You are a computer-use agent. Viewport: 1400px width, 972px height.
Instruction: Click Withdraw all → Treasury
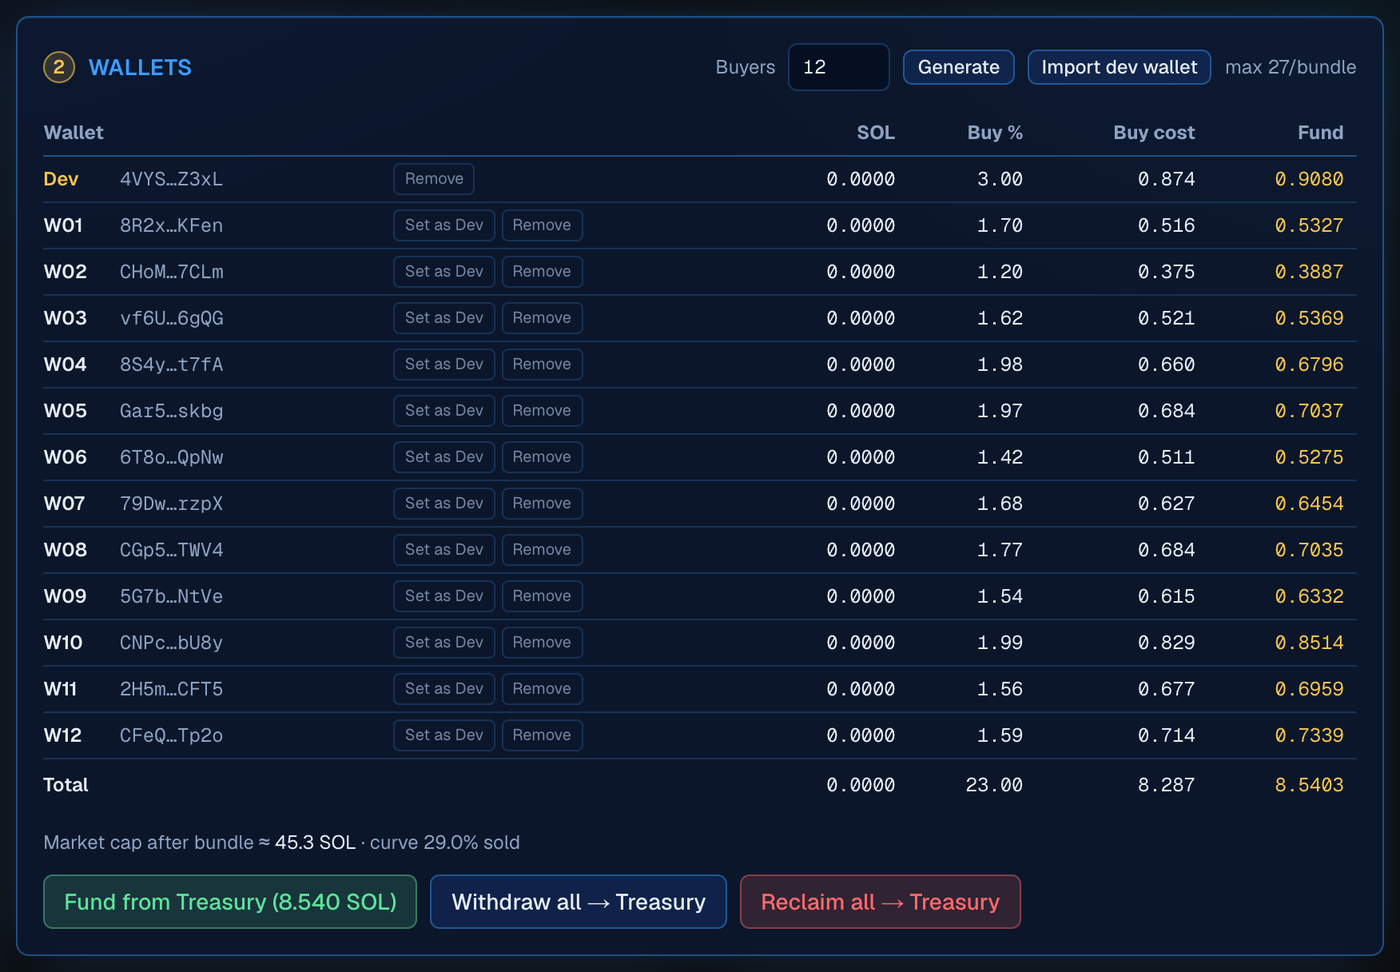[578, 902]
